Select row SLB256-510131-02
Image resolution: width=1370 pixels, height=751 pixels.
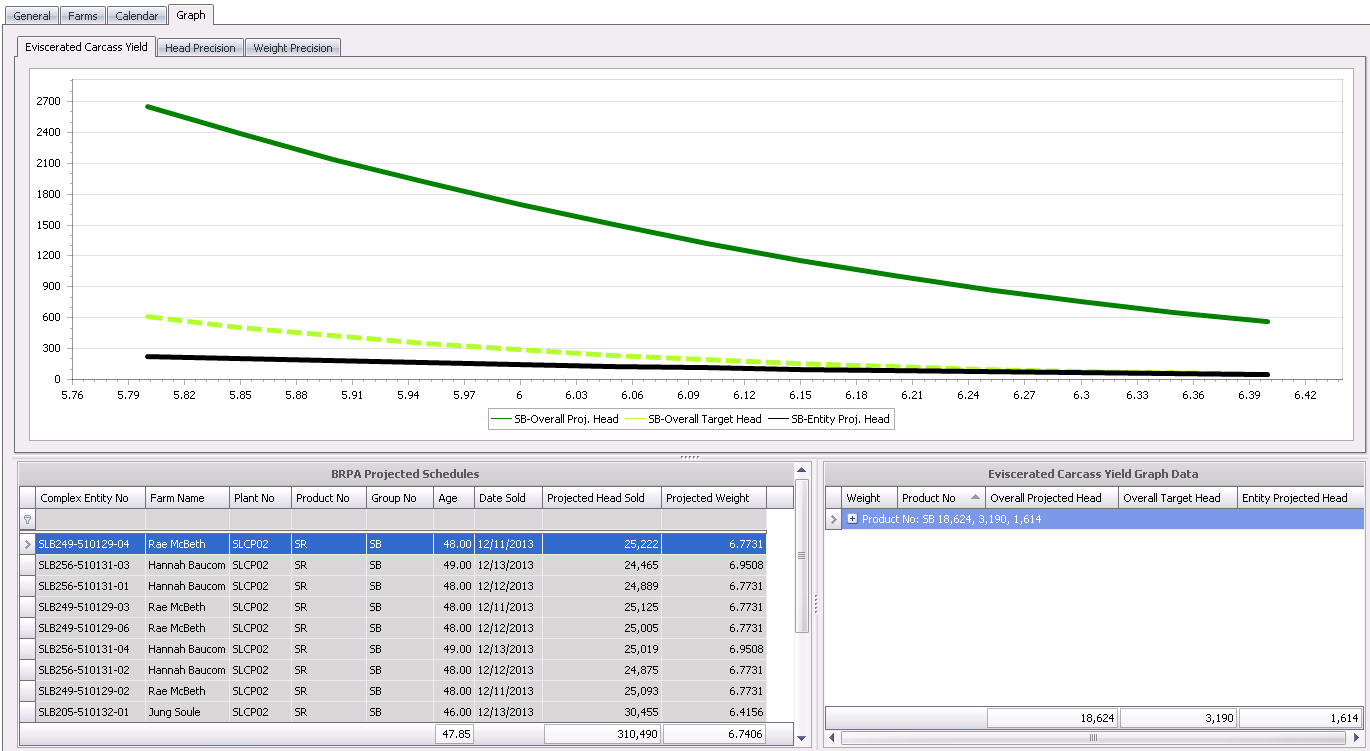pos(401,670)
